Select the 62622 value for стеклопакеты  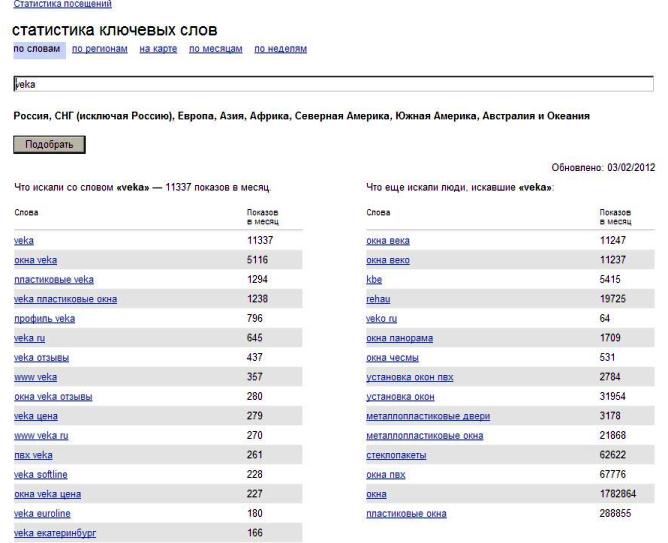coord(613,455)
